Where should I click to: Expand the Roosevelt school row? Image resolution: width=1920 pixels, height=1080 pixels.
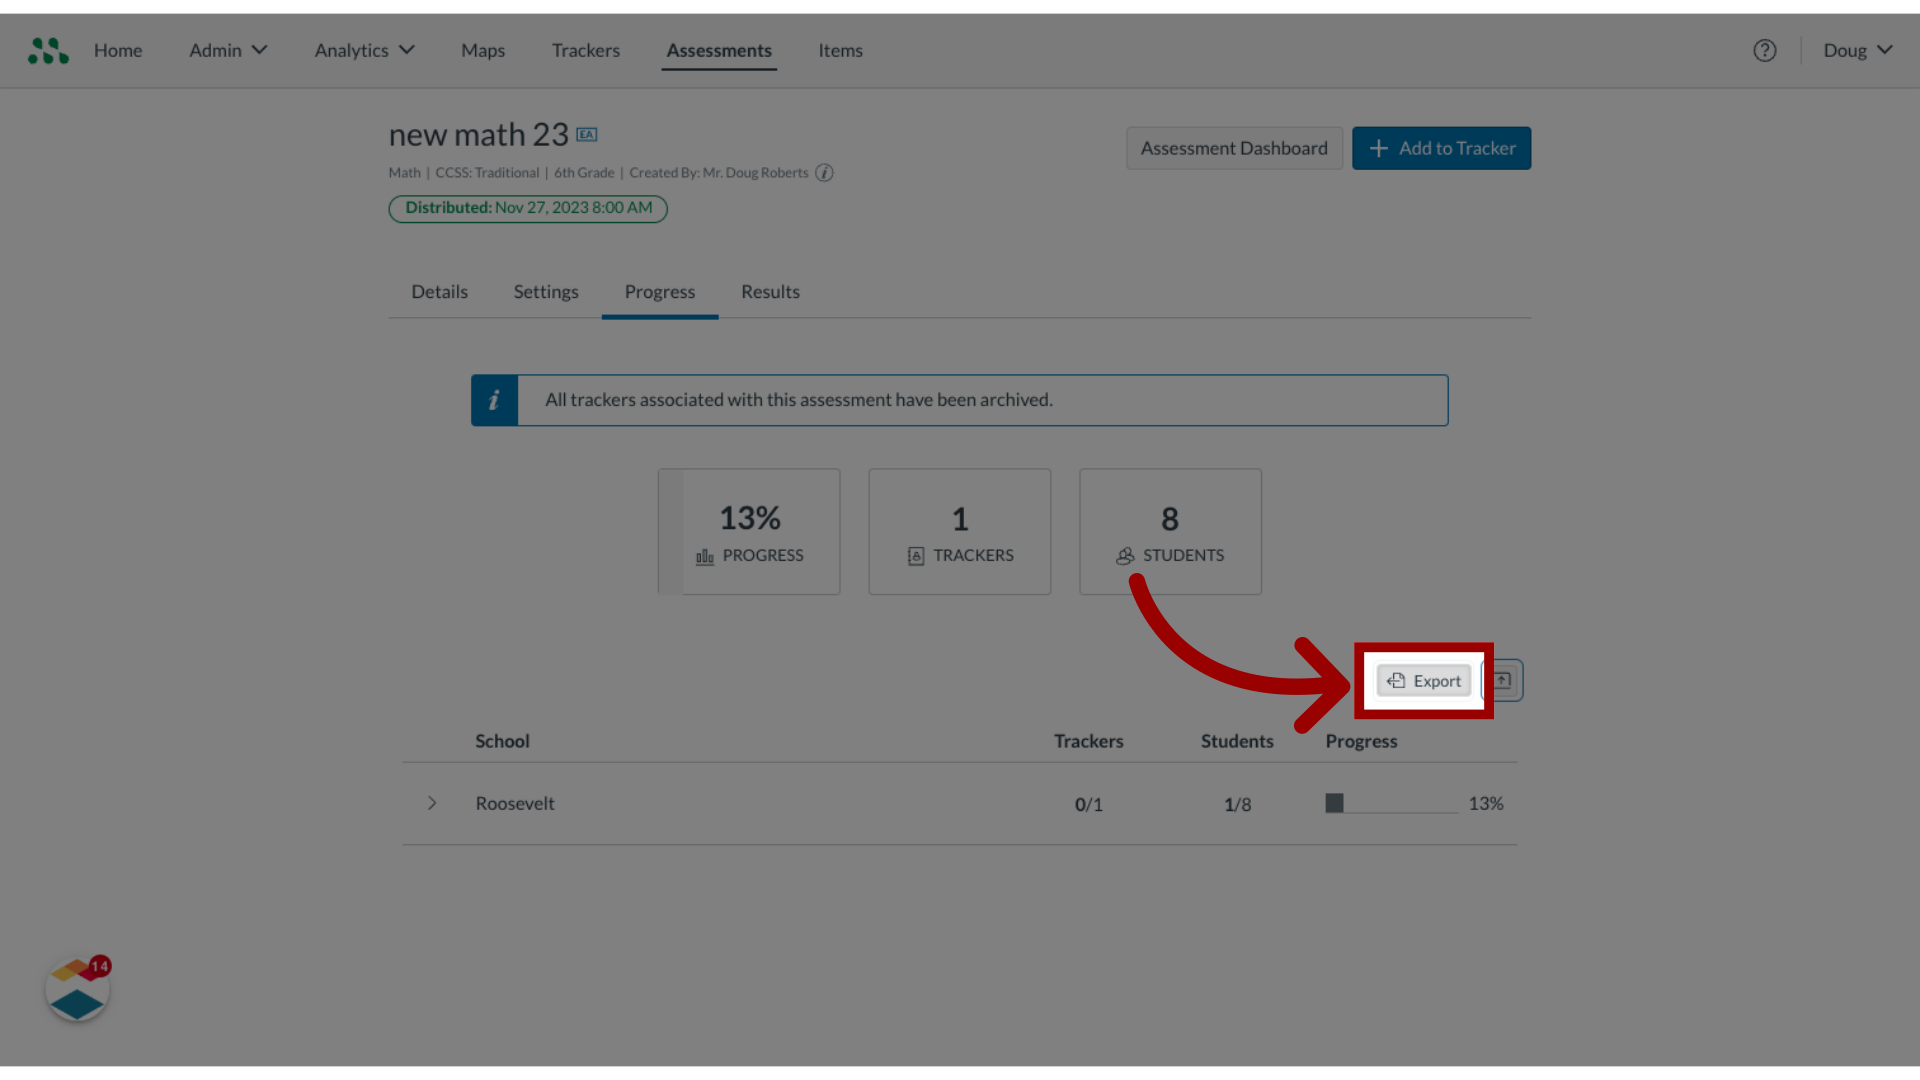[430, 803]
